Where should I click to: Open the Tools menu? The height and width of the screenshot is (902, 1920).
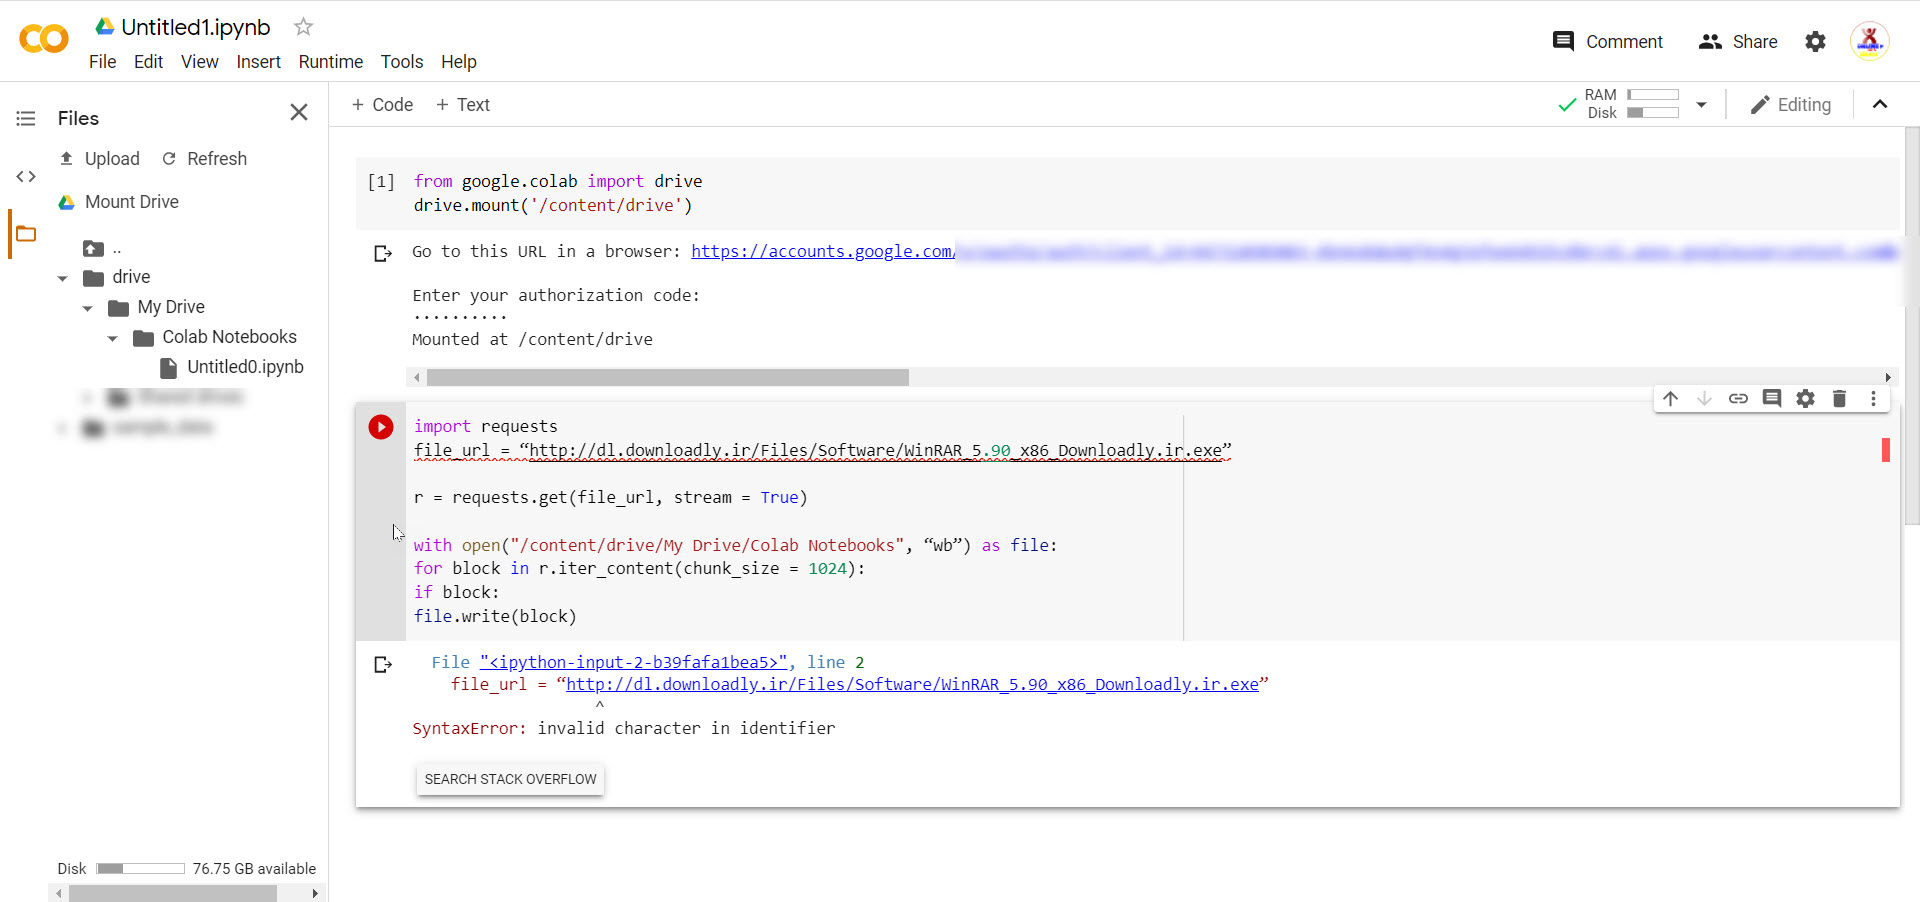(x=401, y=62)
